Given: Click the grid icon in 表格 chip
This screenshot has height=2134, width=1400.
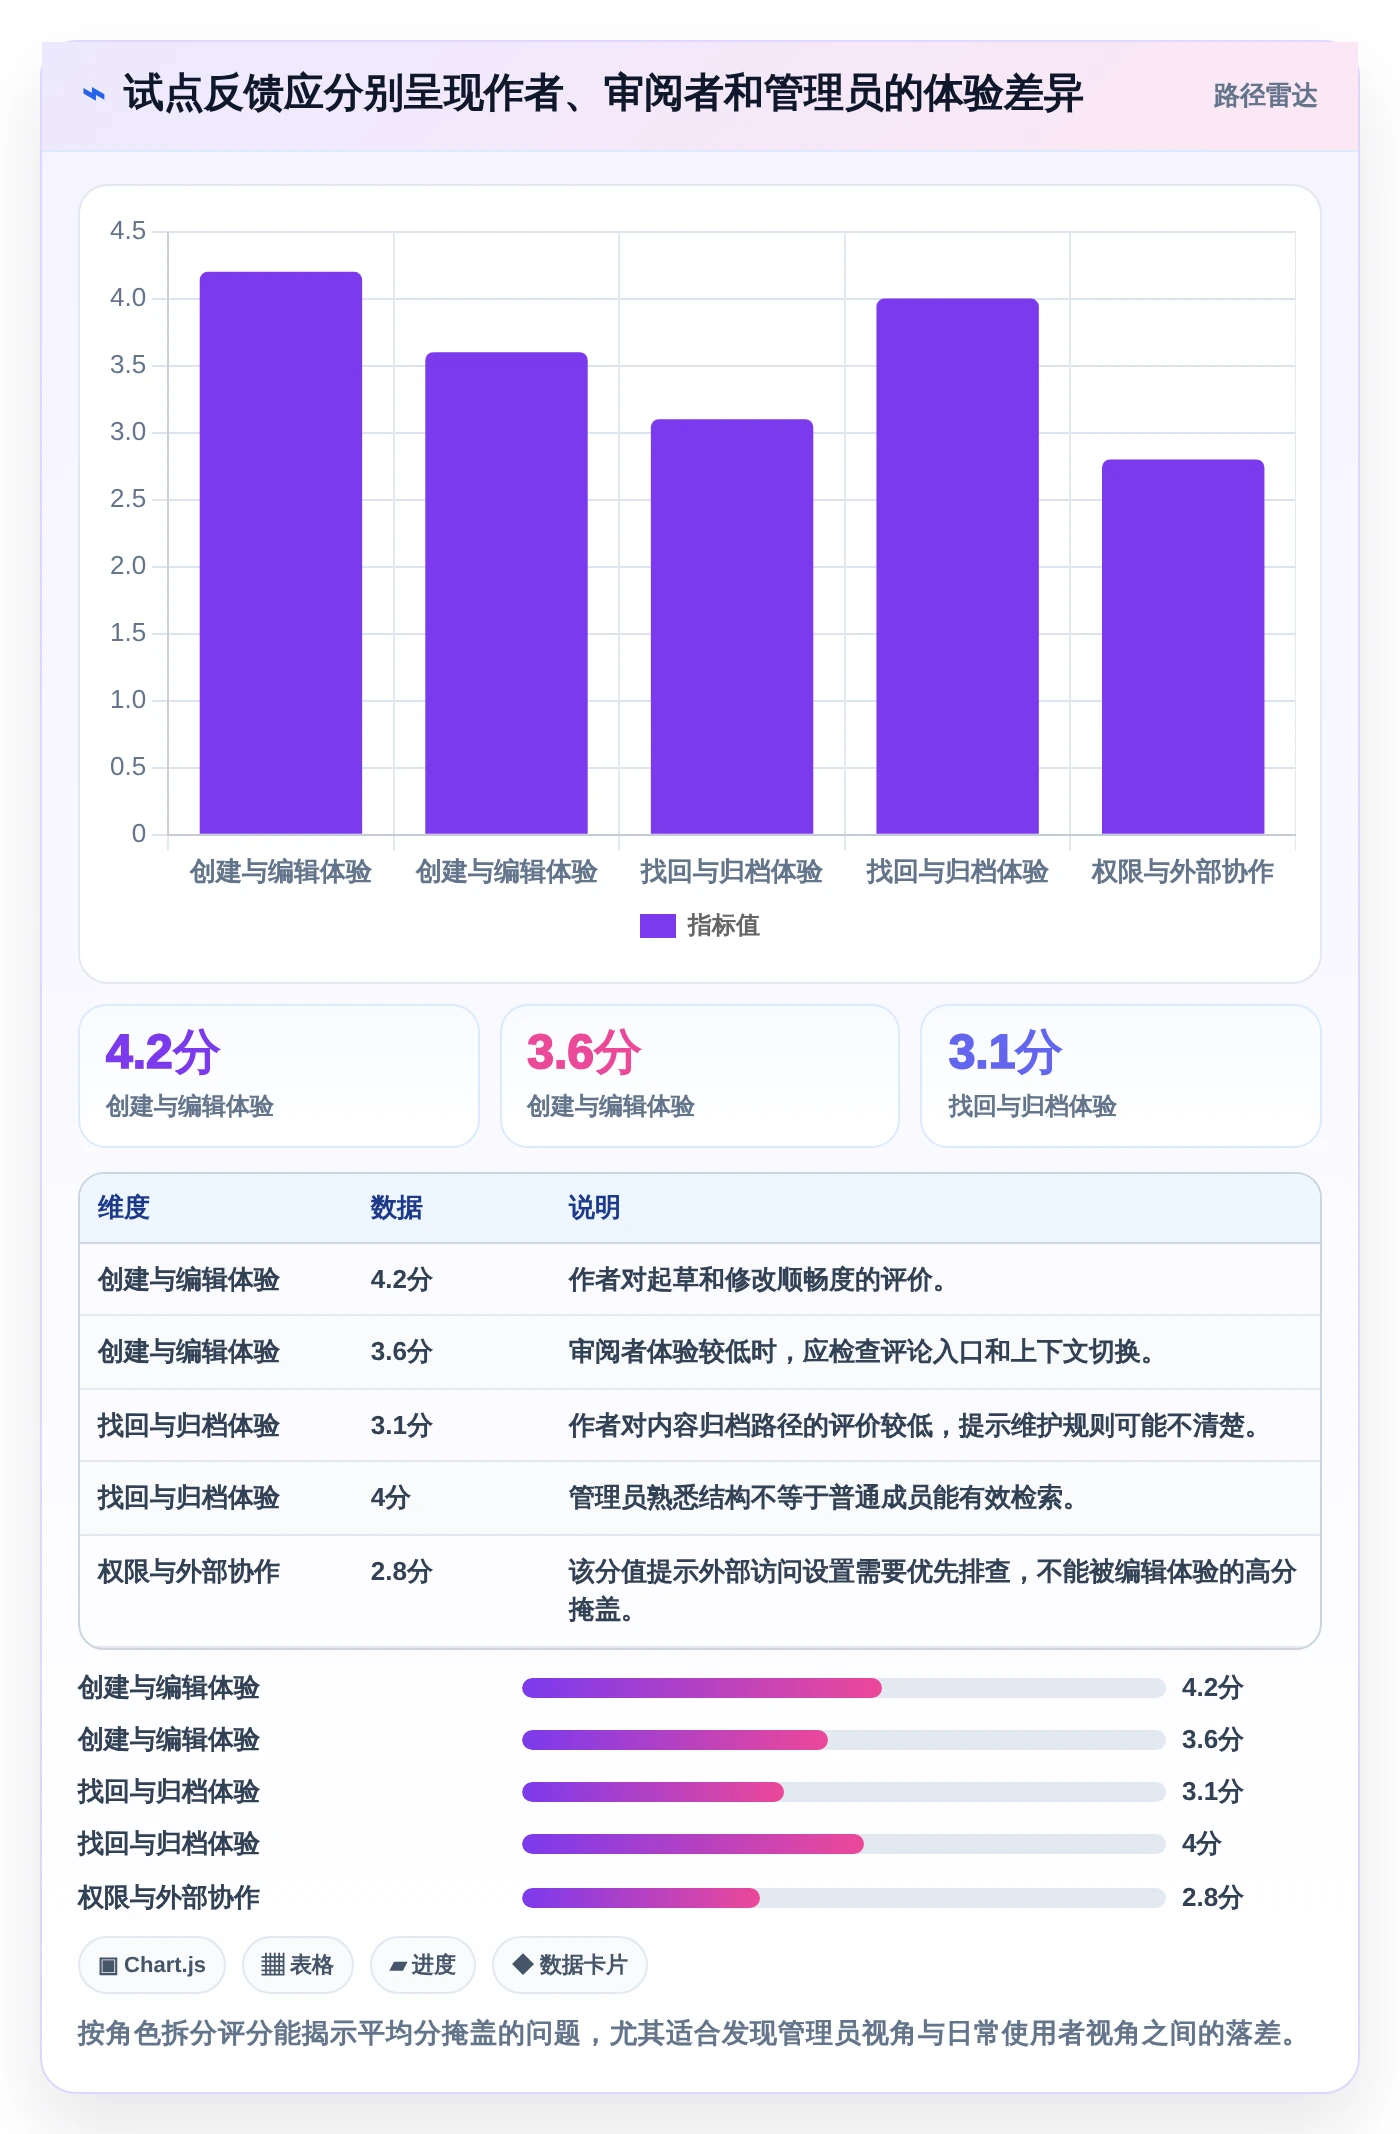Looking at the screenshot, I should tap(273, 1965).
